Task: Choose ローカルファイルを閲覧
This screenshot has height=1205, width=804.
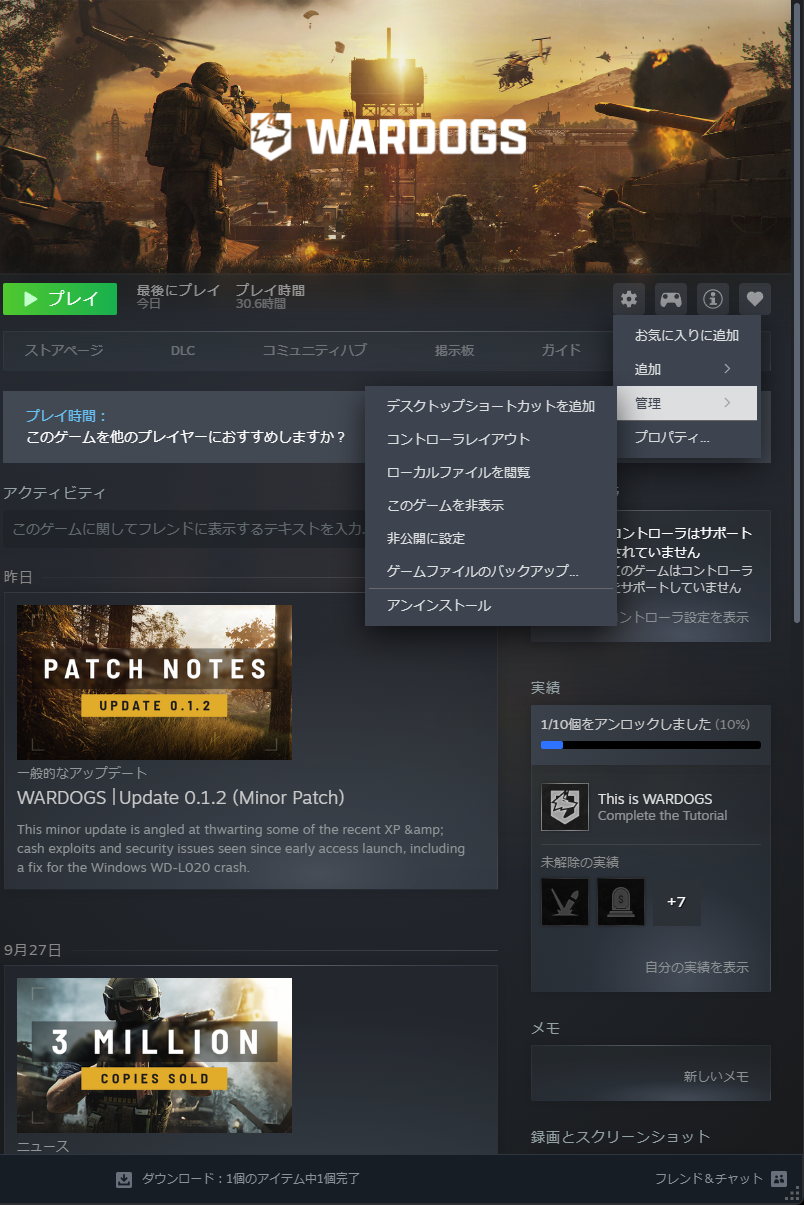Action: [491, 472]
